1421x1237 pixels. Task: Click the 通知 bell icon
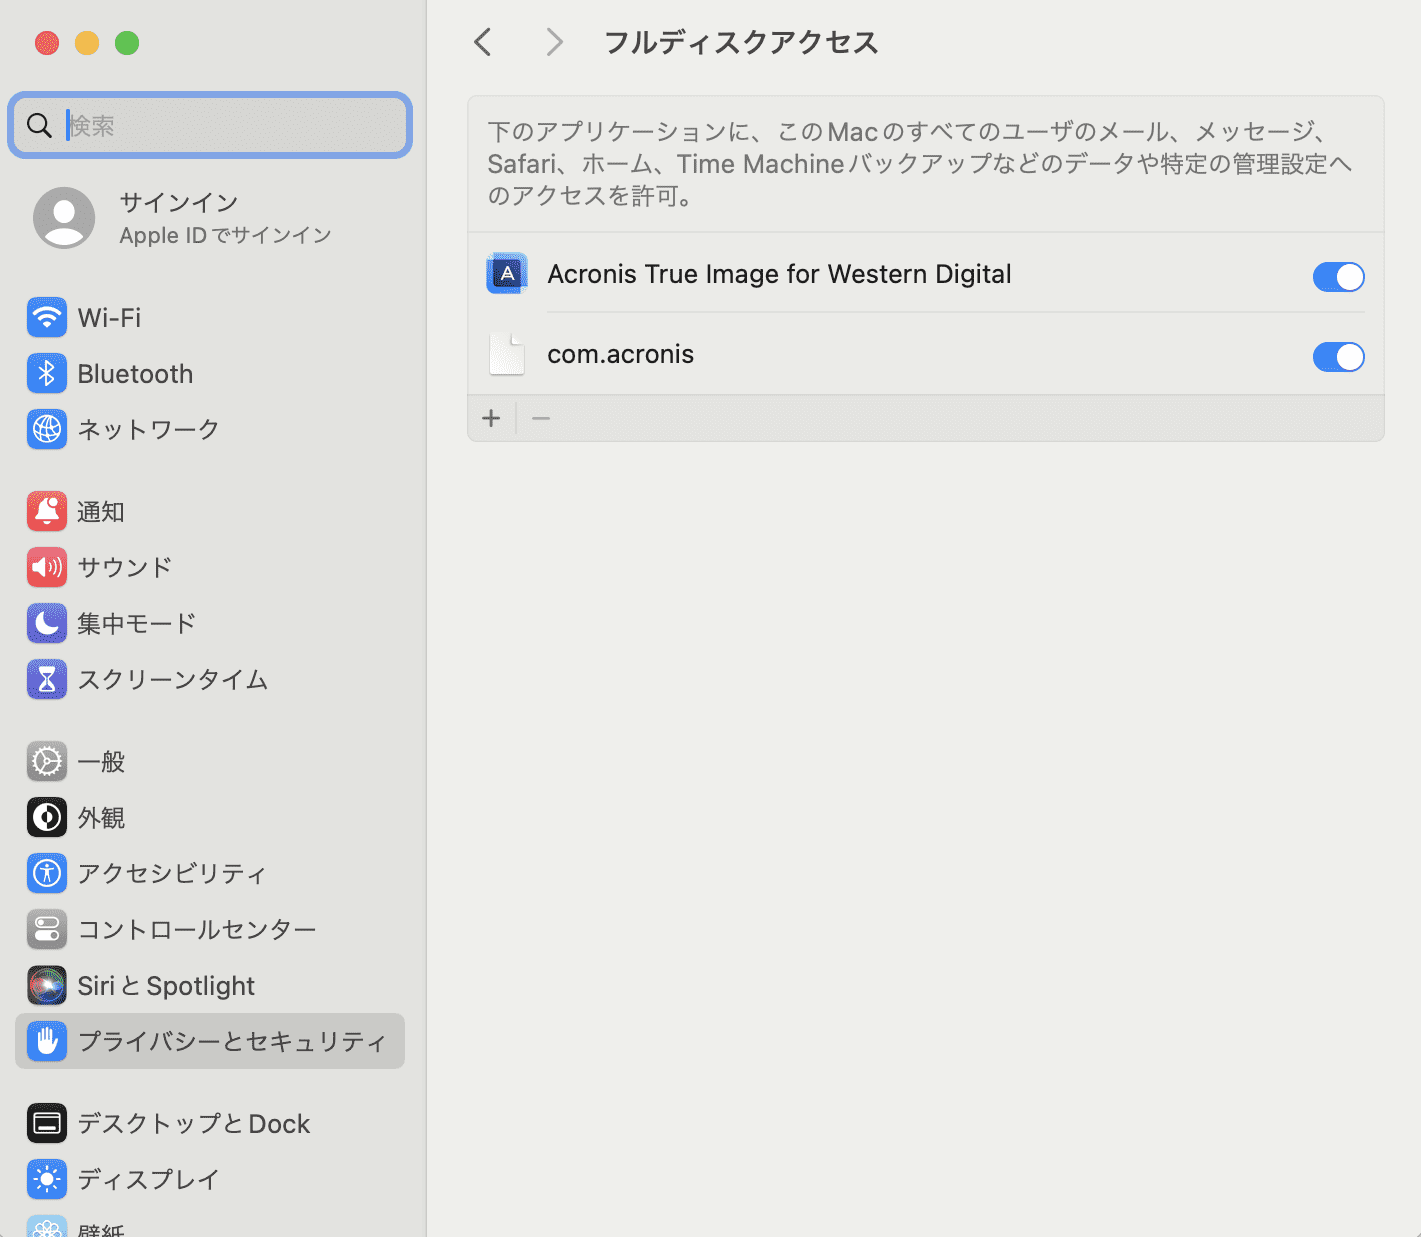click(x=47, y=512)
